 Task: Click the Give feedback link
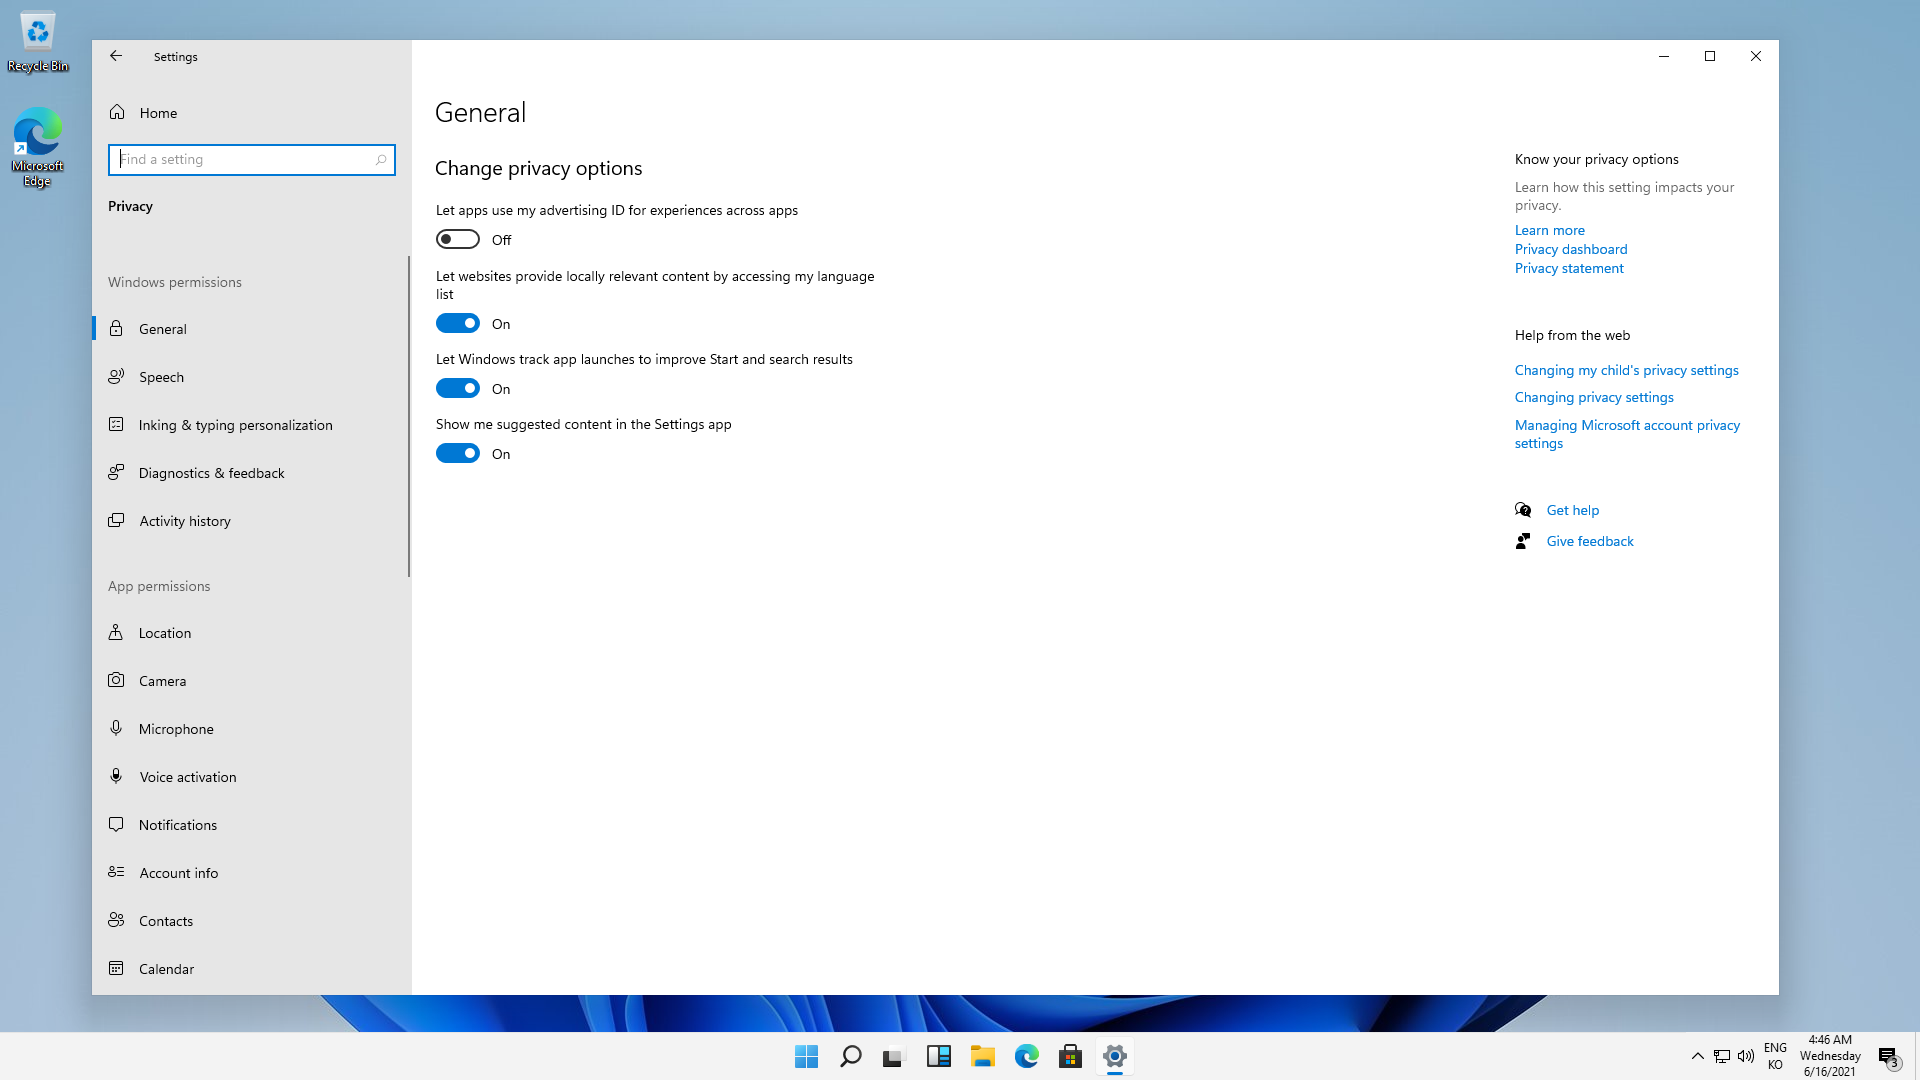(x=1589, y=541)
